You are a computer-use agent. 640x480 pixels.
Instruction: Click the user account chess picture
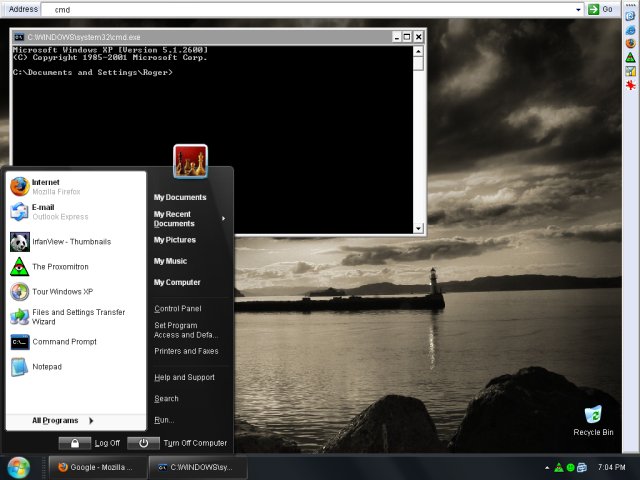coord(190,161)
